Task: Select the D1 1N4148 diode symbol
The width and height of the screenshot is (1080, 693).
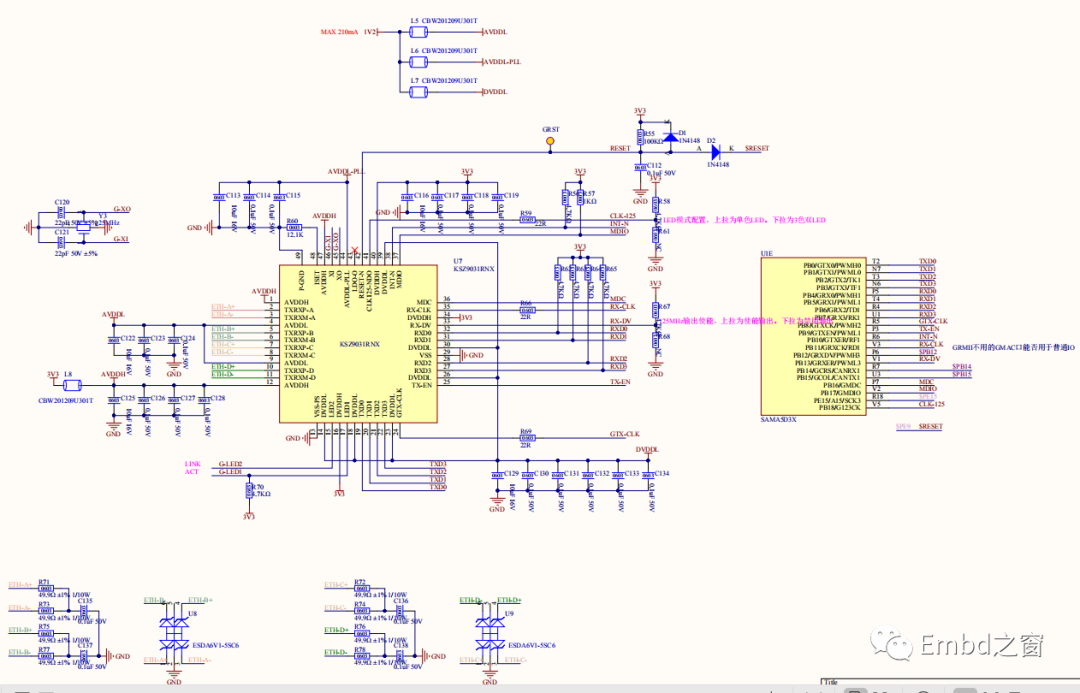Action: pos(670,138)
